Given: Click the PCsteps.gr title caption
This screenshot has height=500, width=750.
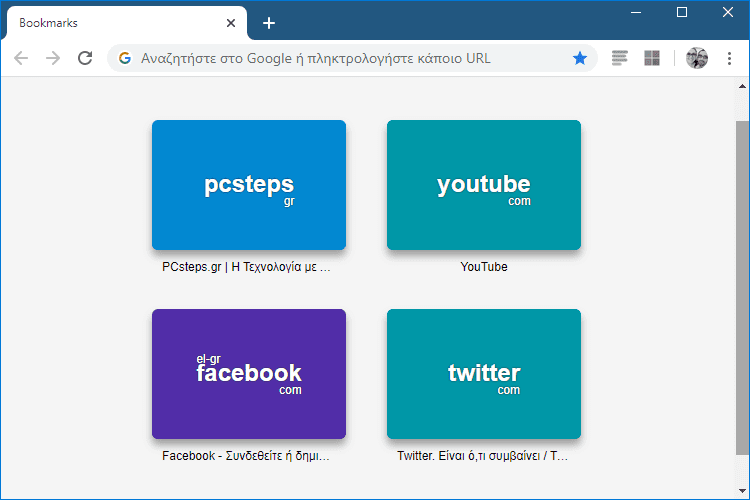Looking at the screenshot, I should coord(246,267).
